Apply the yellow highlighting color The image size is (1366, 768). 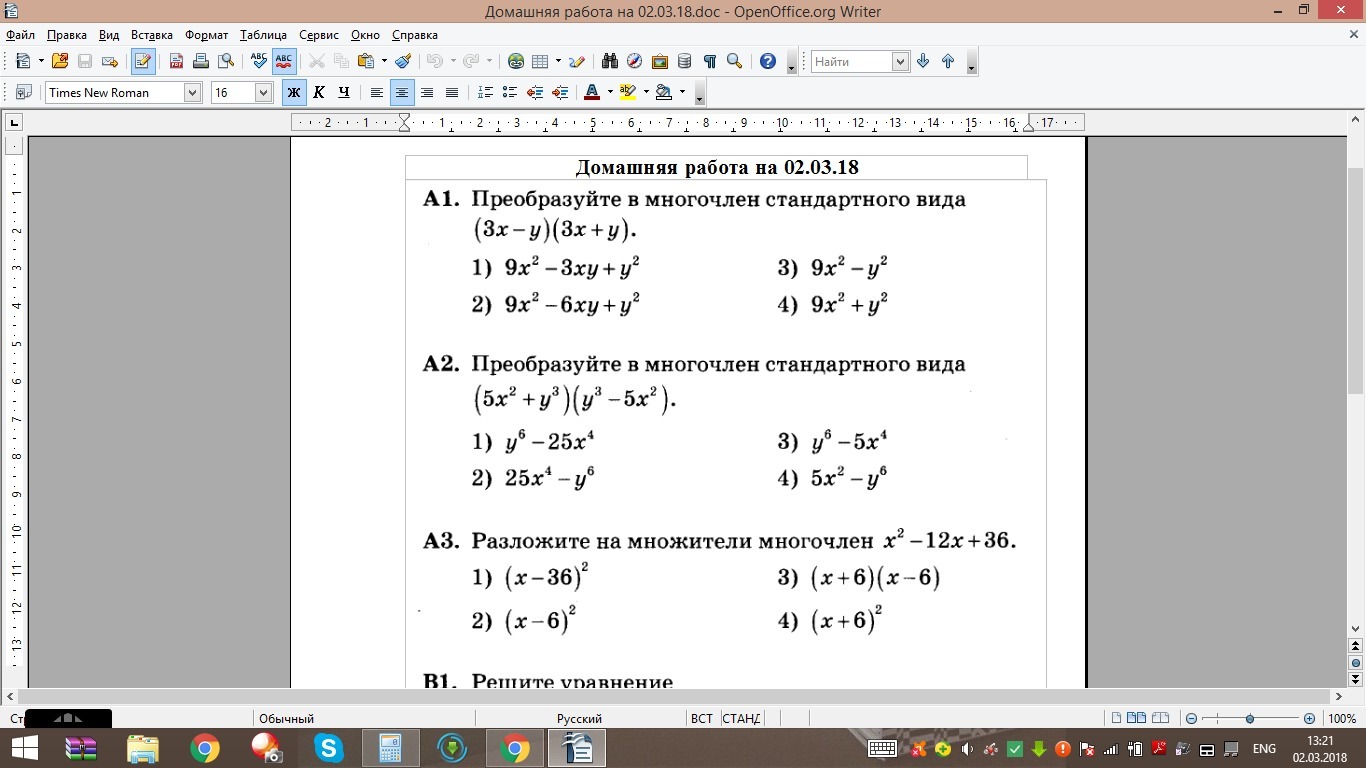click(x=628, y=92)
